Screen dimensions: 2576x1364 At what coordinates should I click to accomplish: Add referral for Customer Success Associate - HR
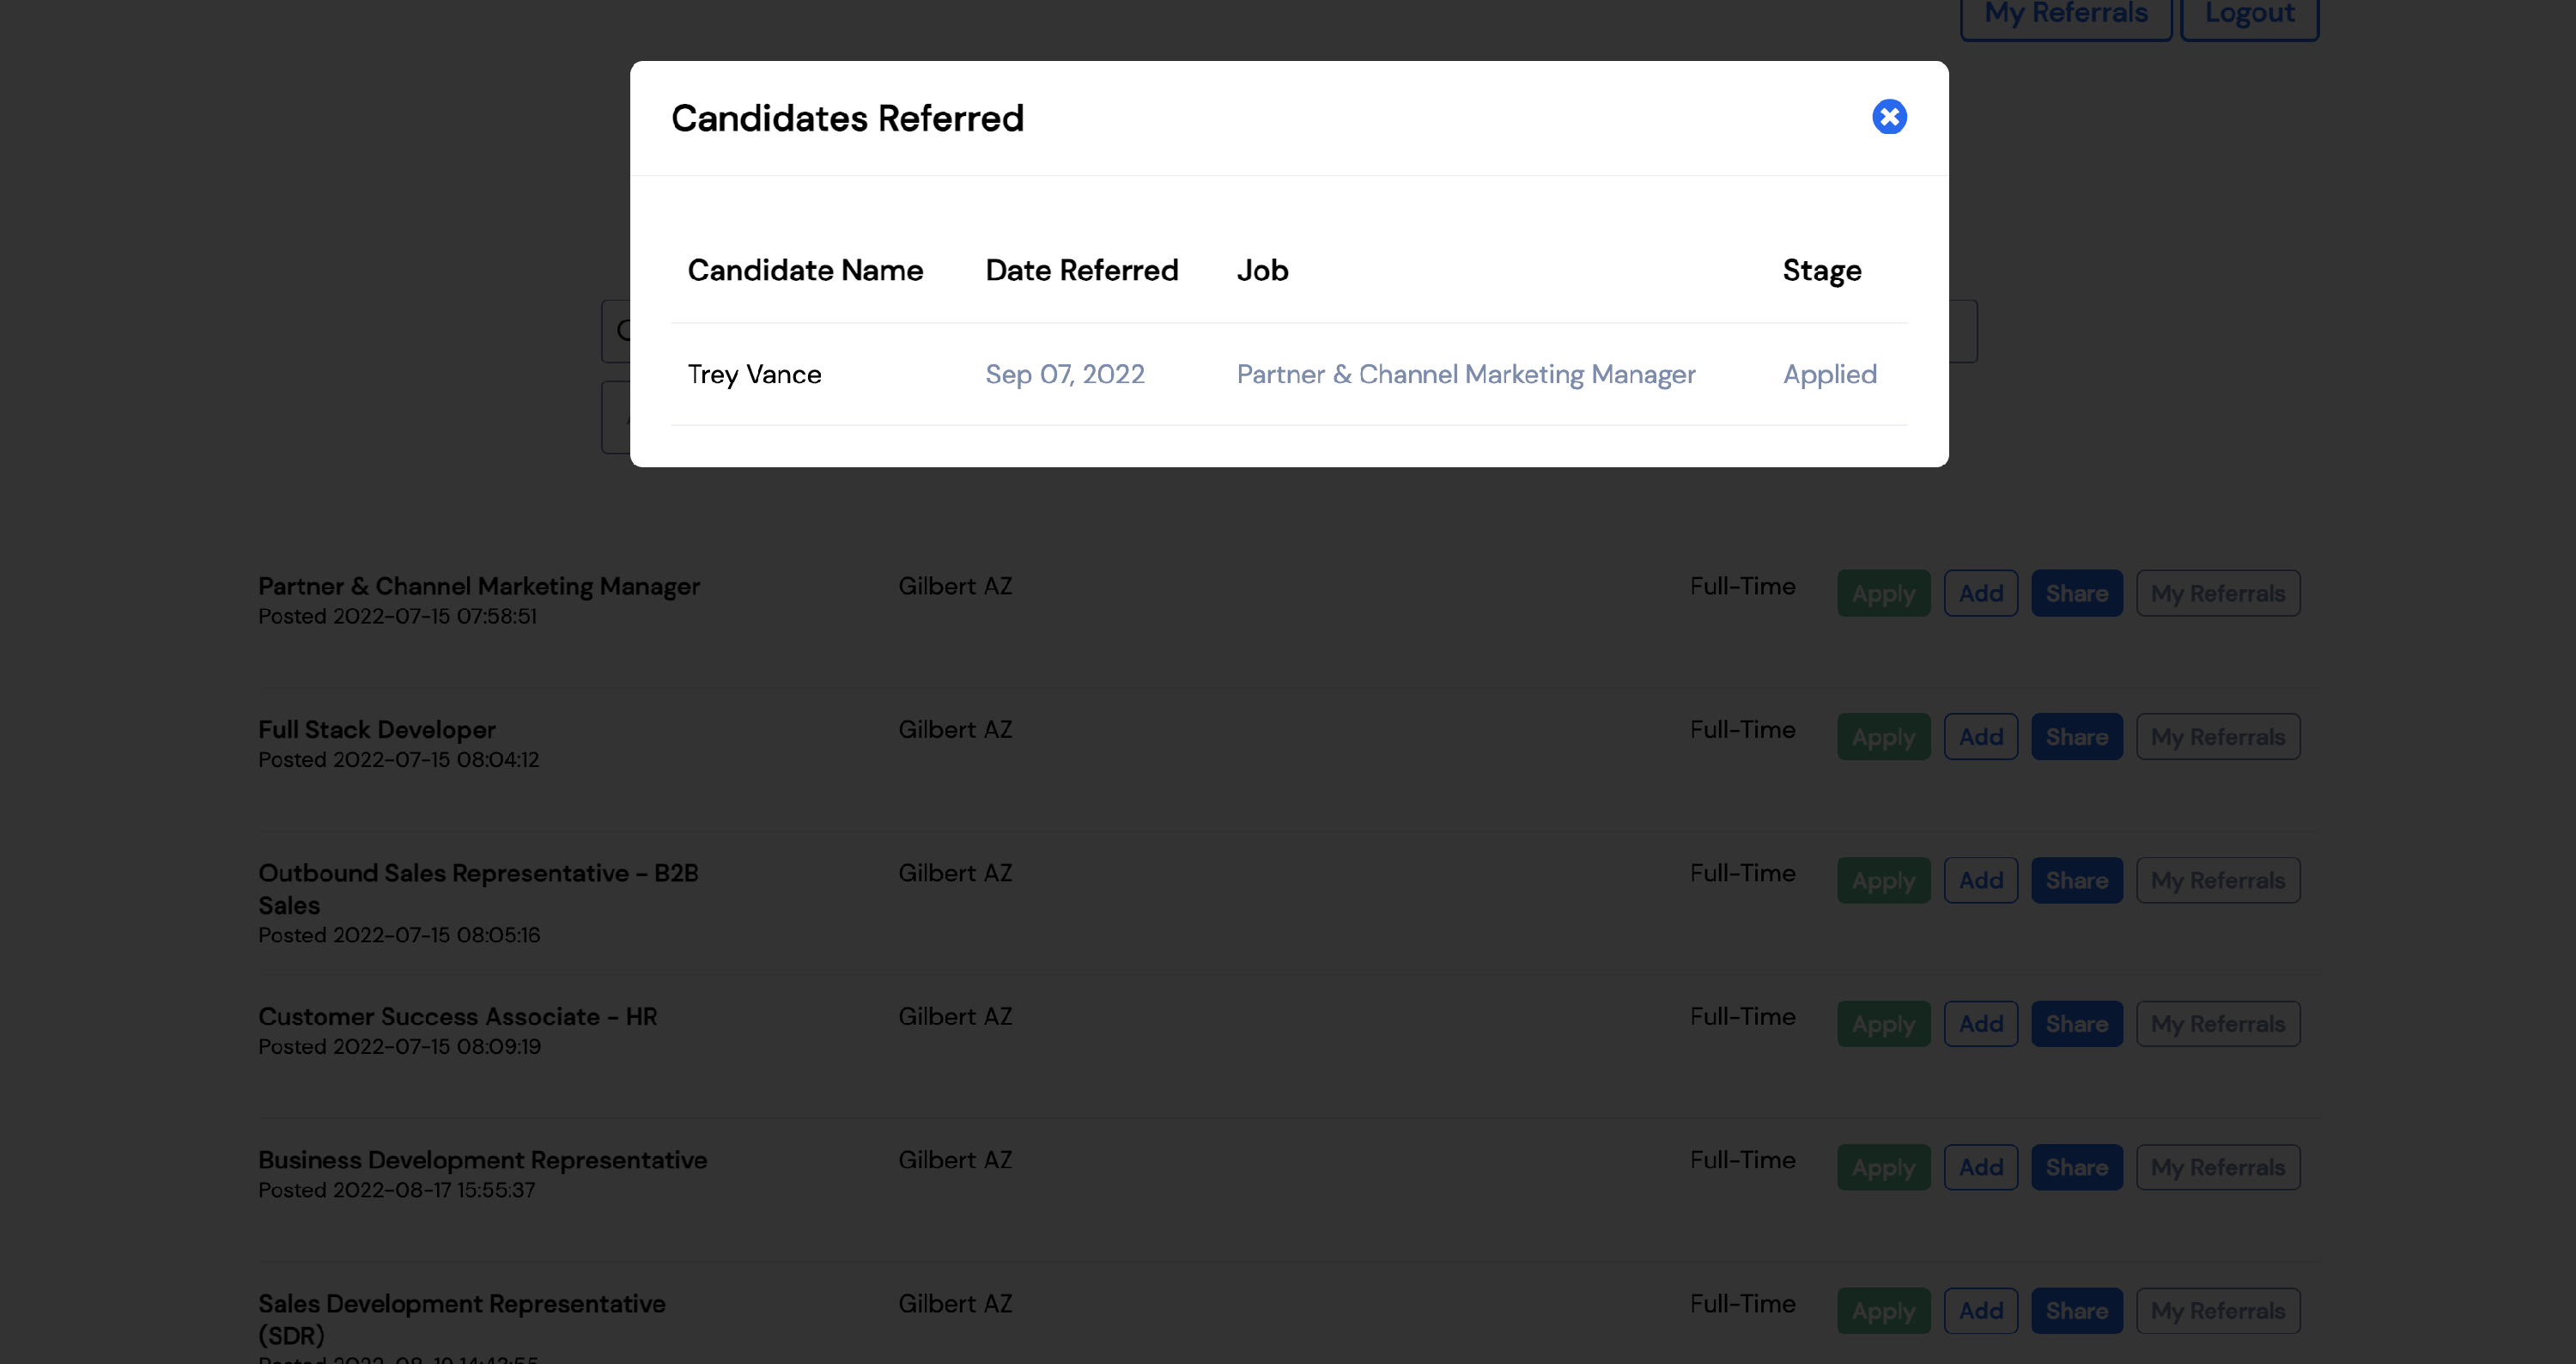tap(1980, 1024)
